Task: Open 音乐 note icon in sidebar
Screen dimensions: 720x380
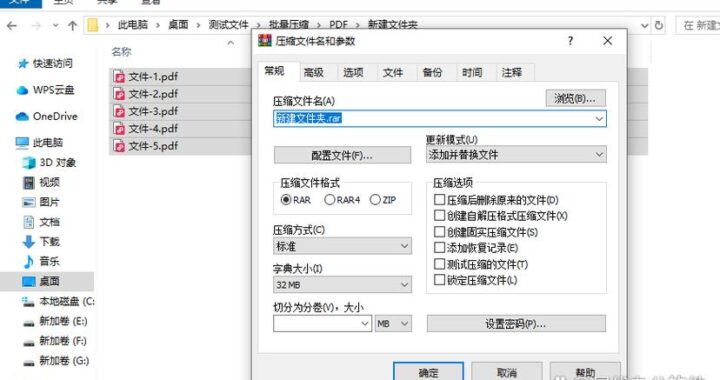Action: pyautogui.click(x=28, y=262)
